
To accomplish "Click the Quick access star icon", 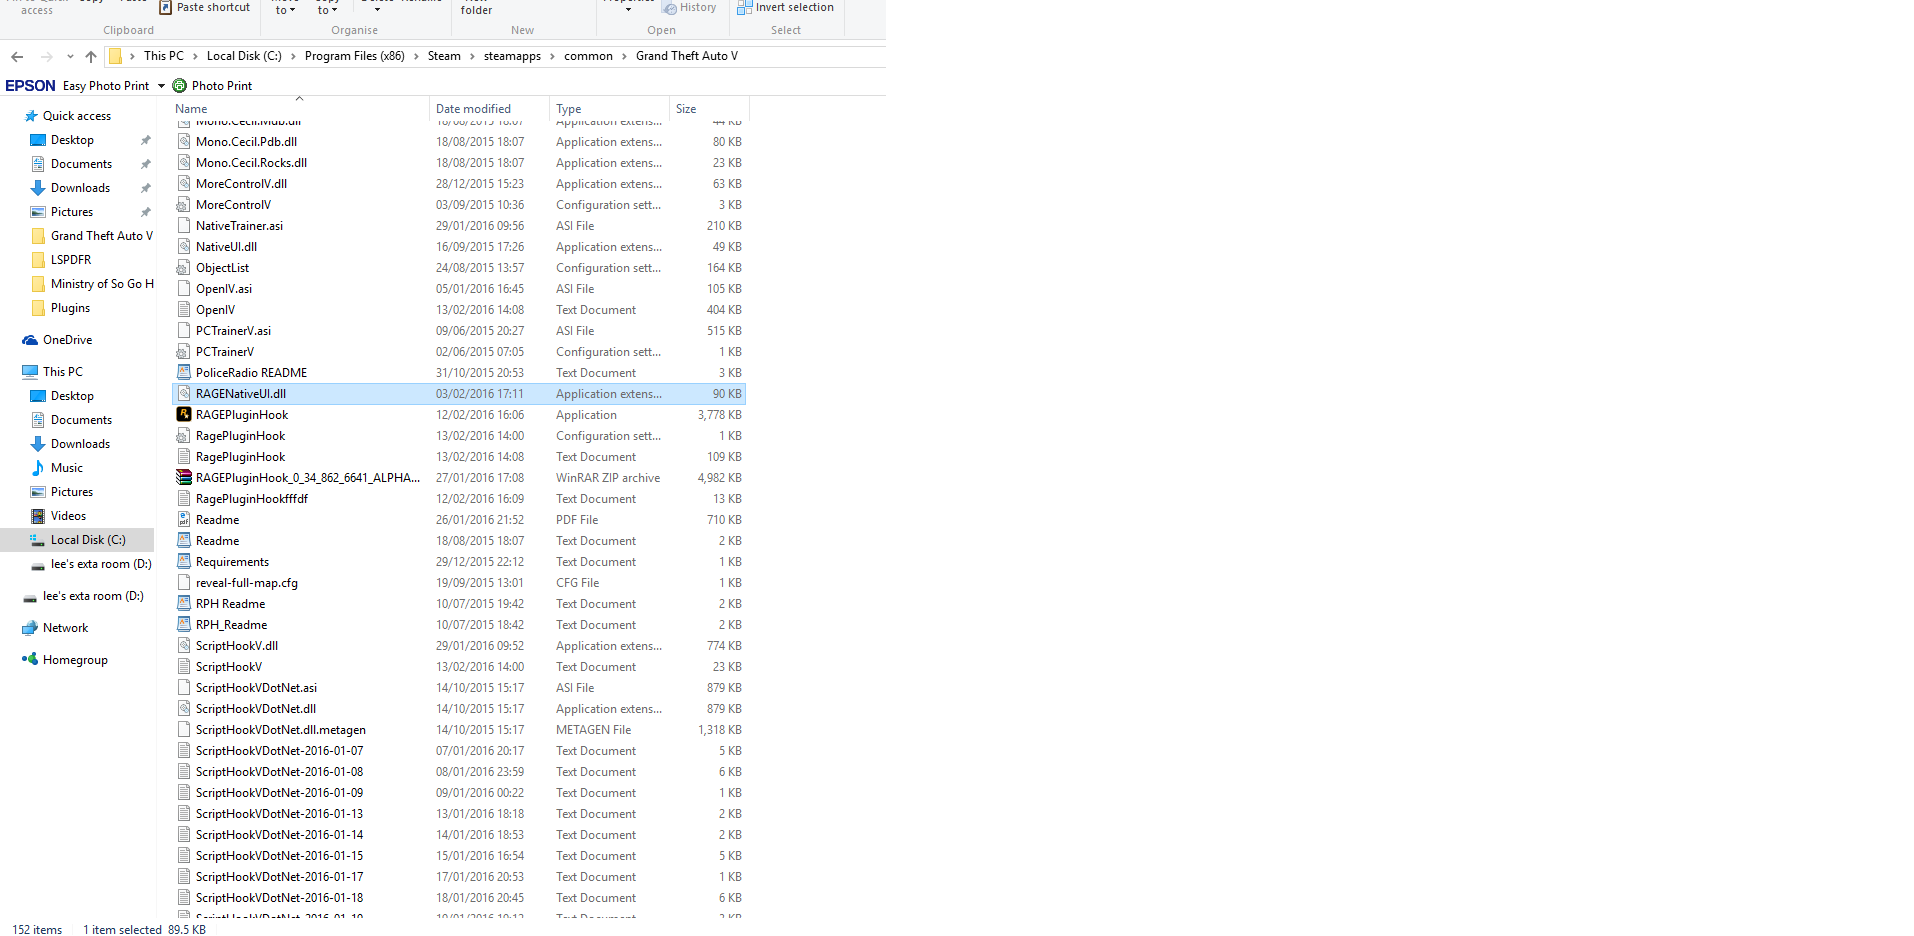I will (31, 116).
